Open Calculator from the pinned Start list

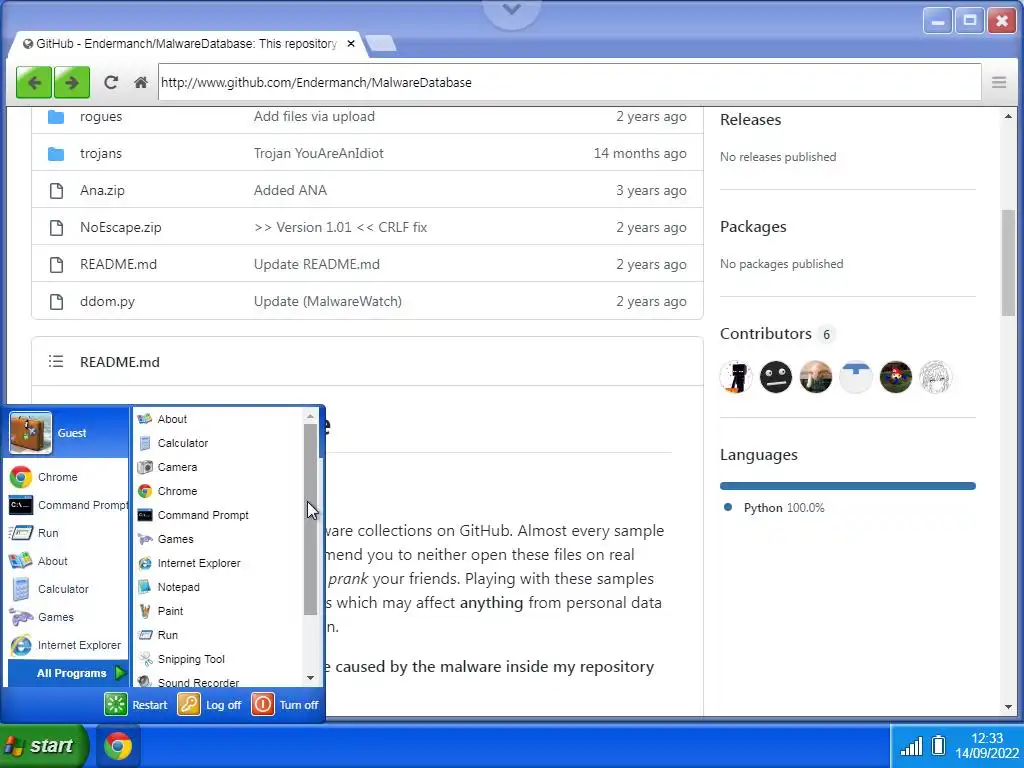(49, 589)
